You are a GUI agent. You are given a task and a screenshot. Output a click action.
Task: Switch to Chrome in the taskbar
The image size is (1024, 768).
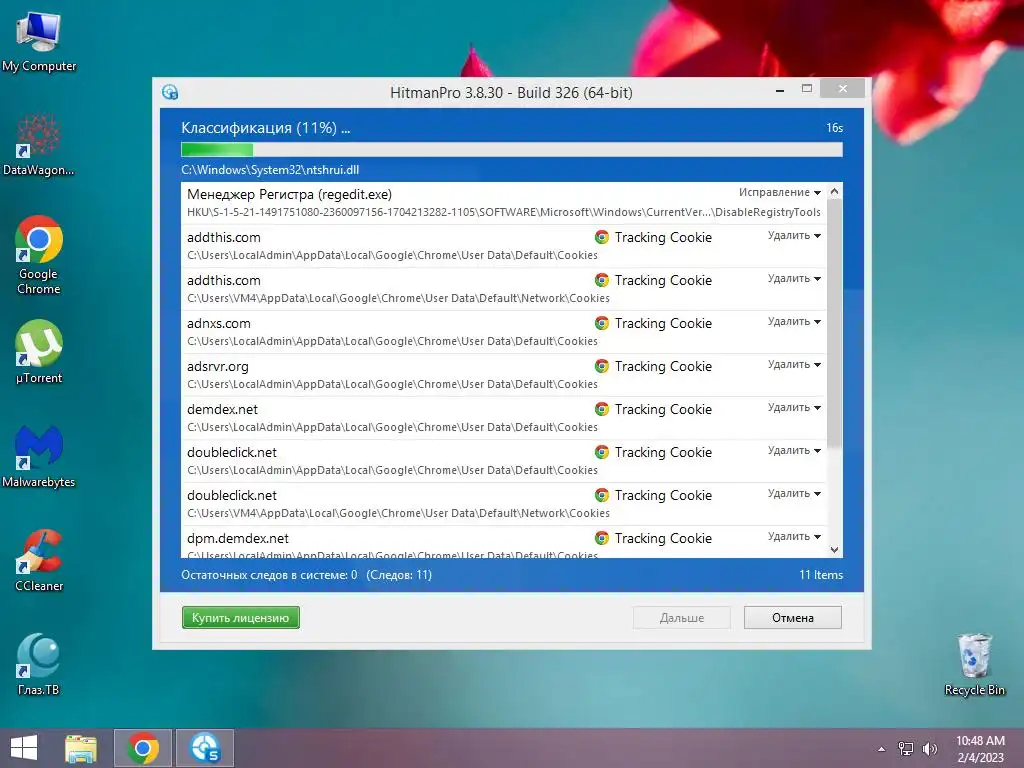click(x=143, y=748)
